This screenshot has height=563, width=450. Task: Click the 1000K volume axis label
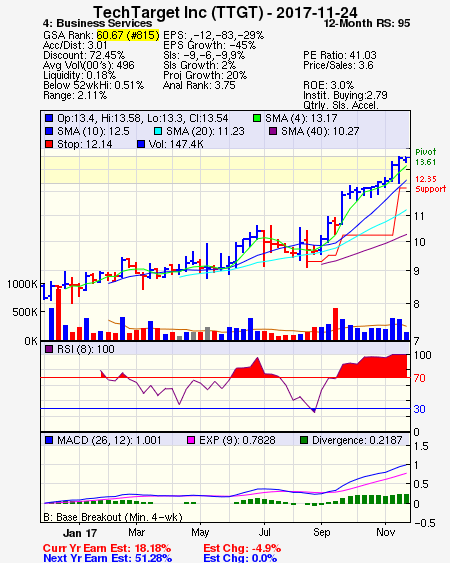pos(22,284)
